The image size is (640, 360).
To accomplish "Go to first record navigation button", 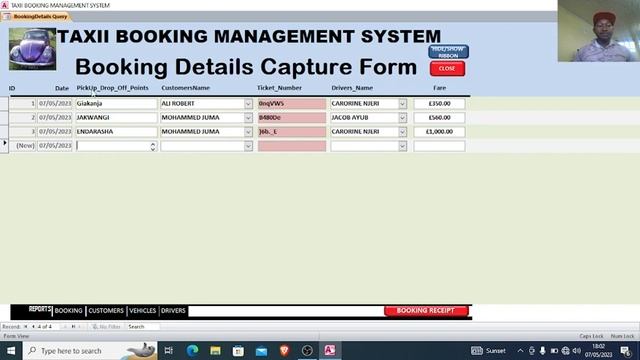I will click(x=26, y=327).
